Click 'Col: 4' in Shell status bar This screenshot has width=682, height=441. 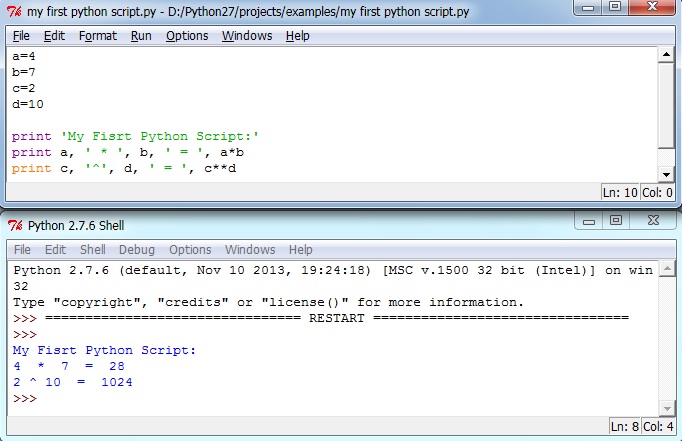point(658,426)
